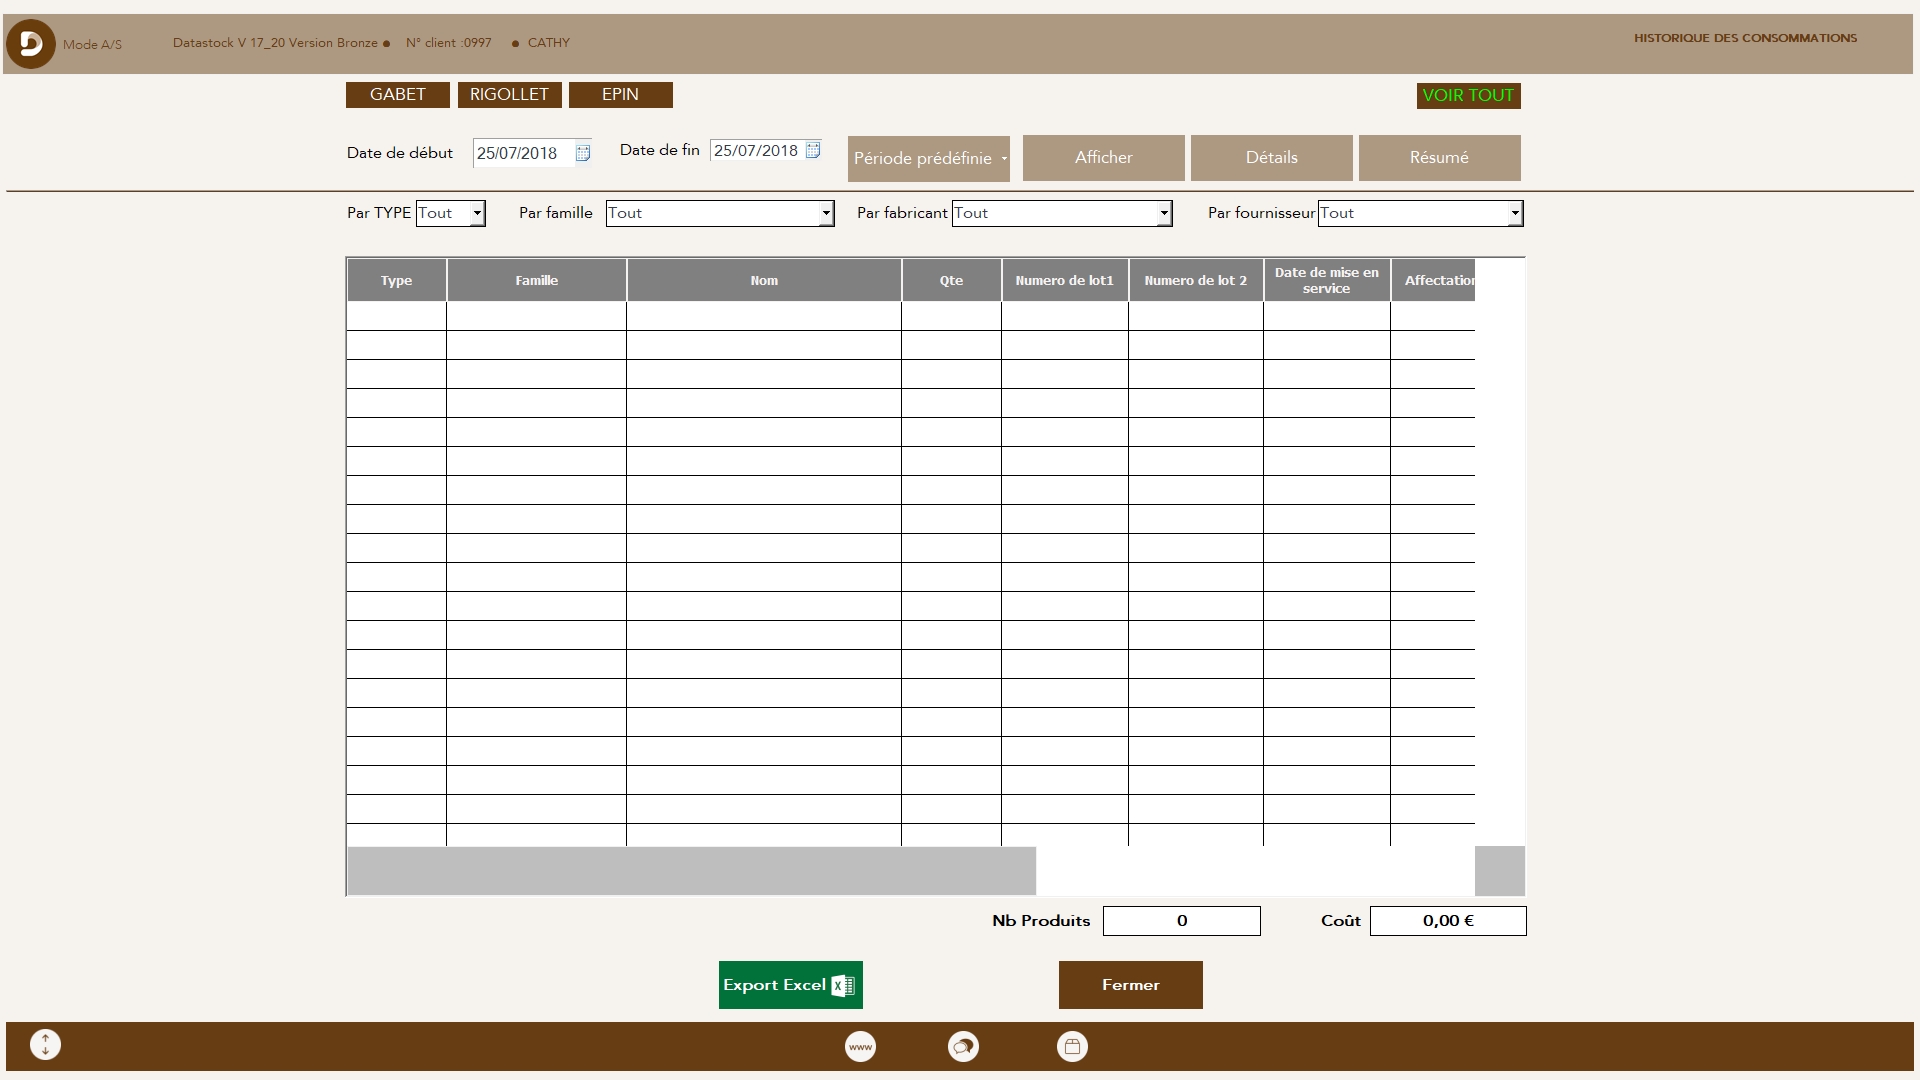Select the EPIN tab
1920x1080 pixels.
click(620, 94)
